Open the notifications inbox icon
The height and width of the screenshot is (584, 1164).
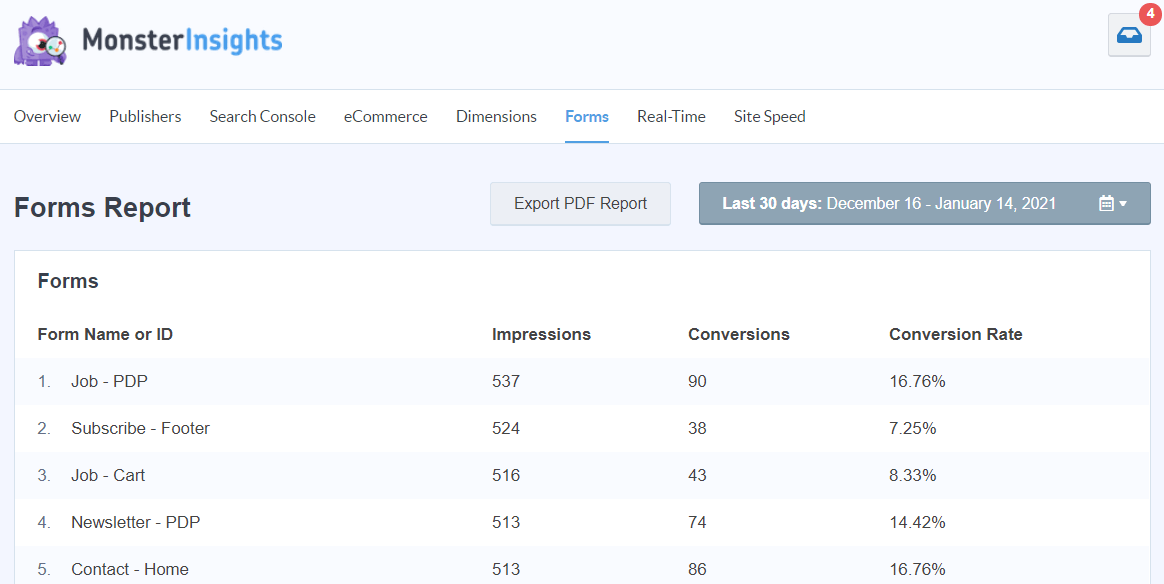1129,35
